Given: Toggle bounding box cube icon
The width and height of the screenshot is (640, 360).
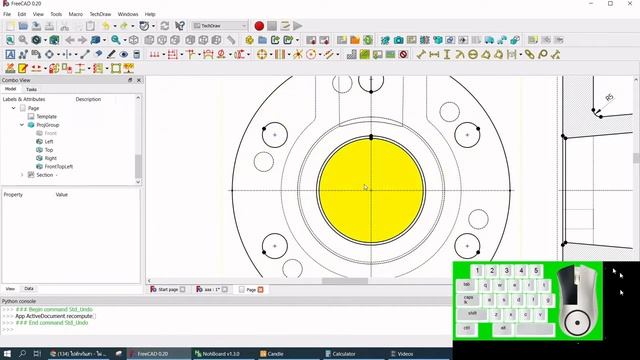Looking at the screenshot, I should [54, 40].
